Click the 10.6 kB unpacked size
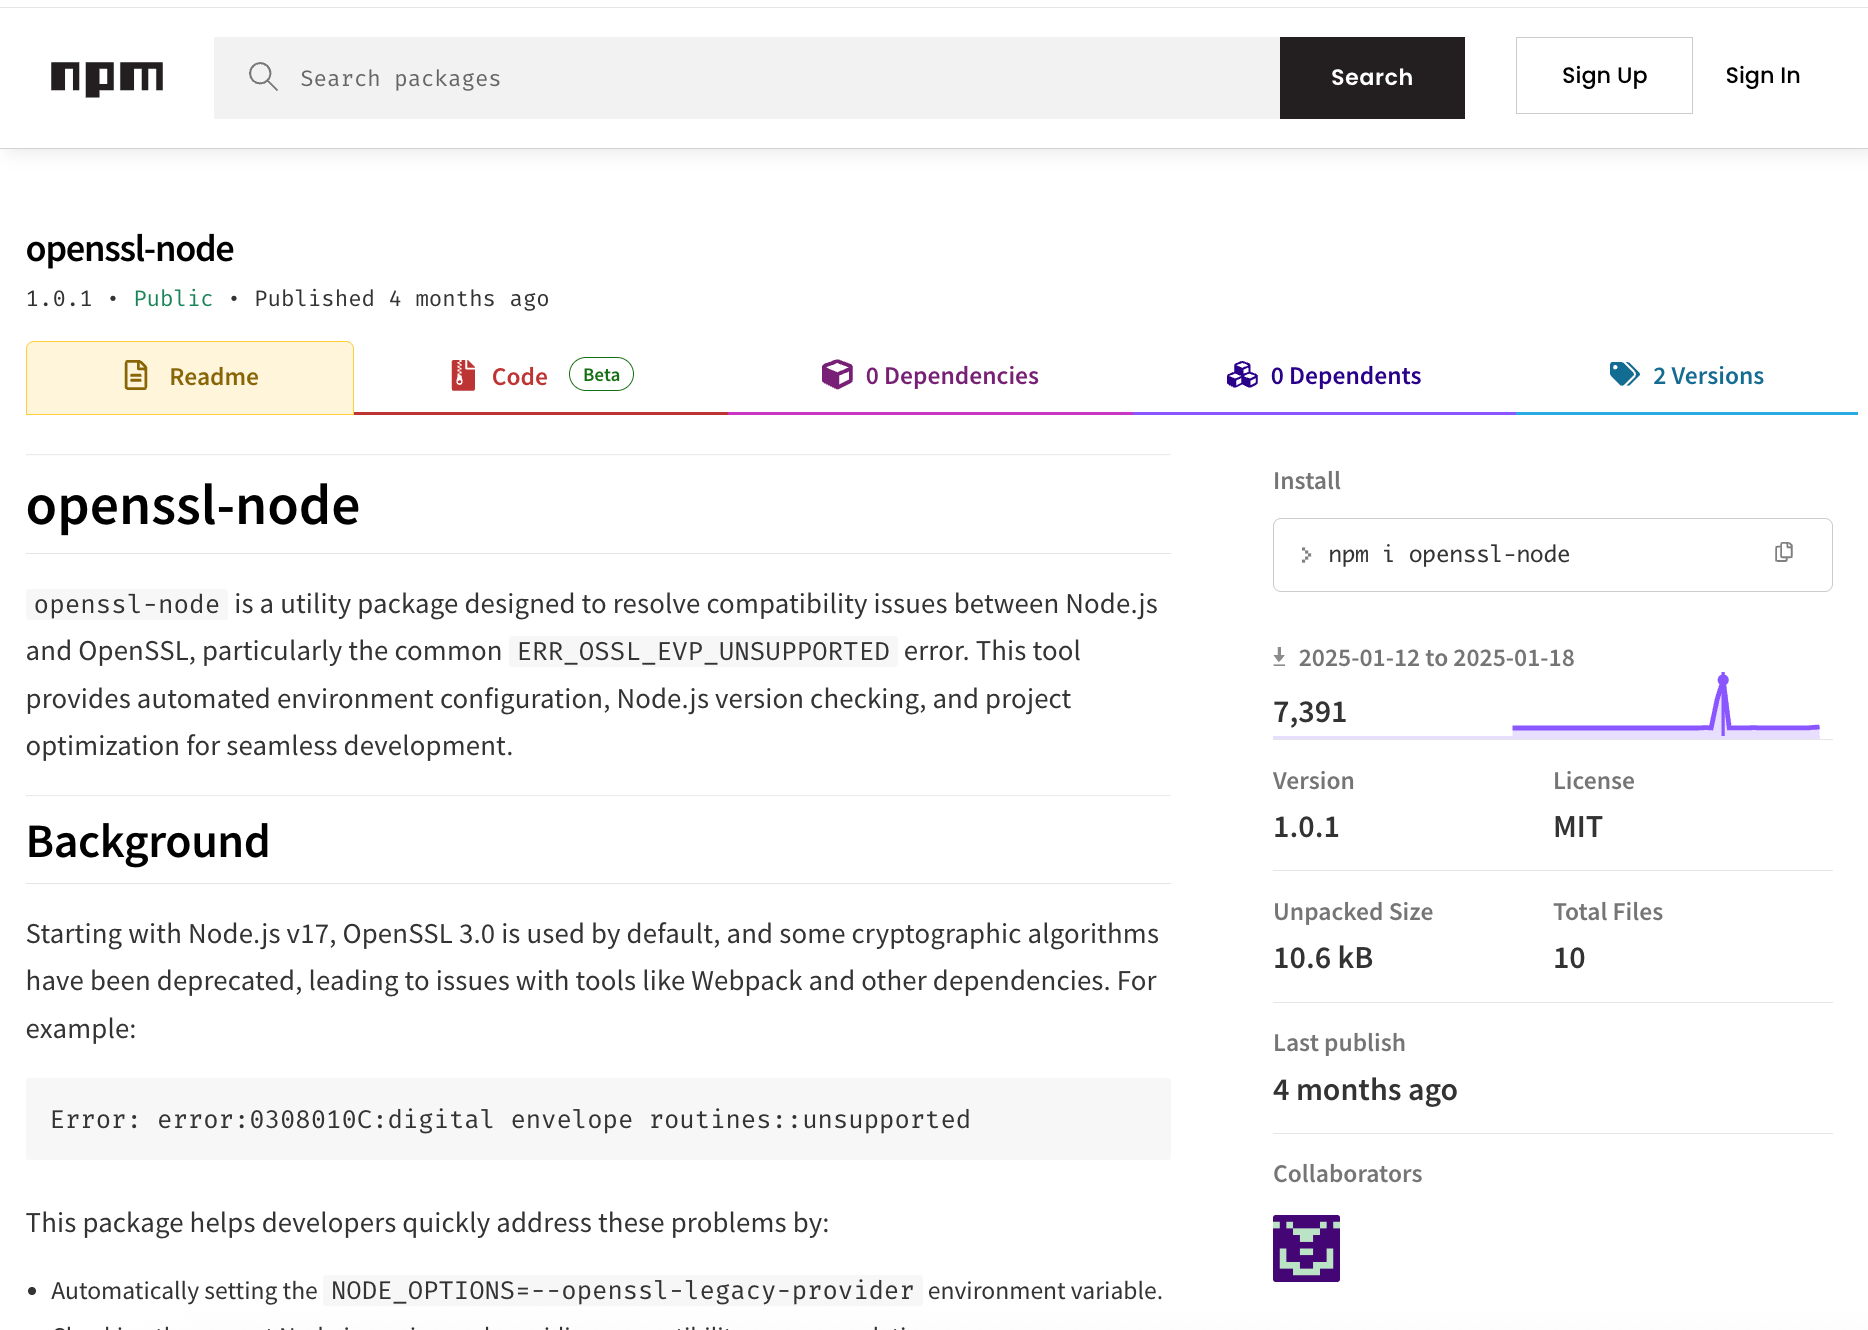 pyautogui.click(x=1323, y=958)
